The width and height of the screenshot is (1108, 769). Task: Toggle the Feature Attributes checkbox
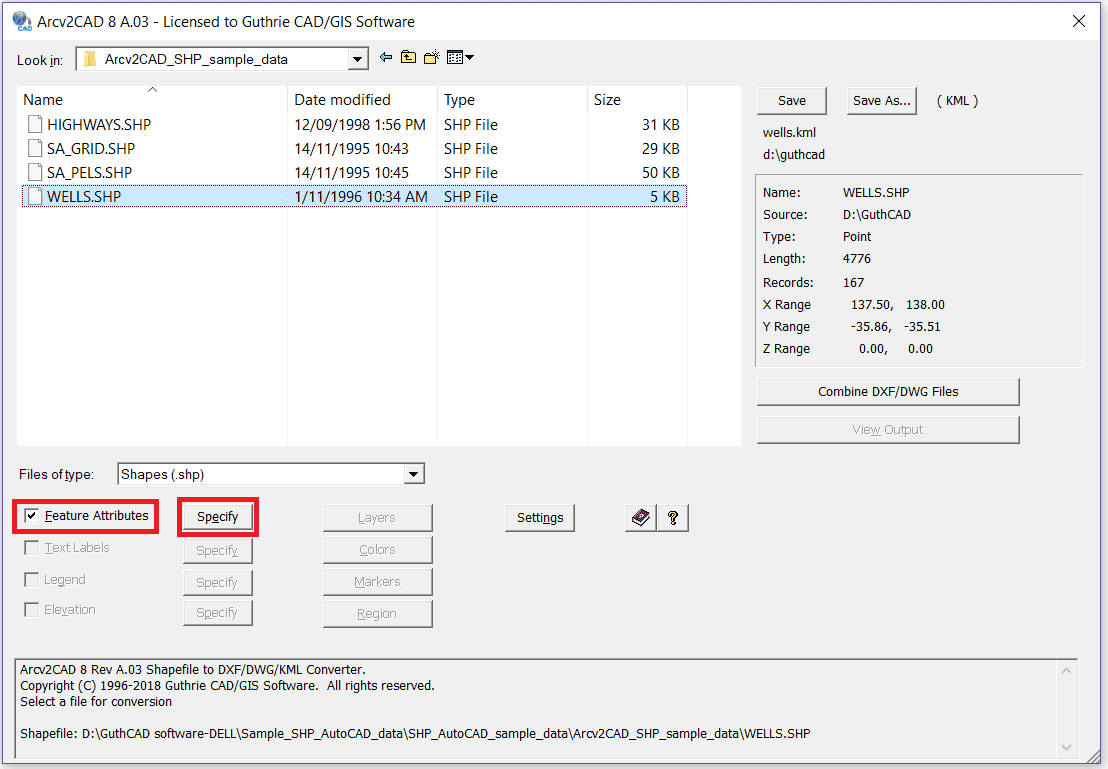32,516
